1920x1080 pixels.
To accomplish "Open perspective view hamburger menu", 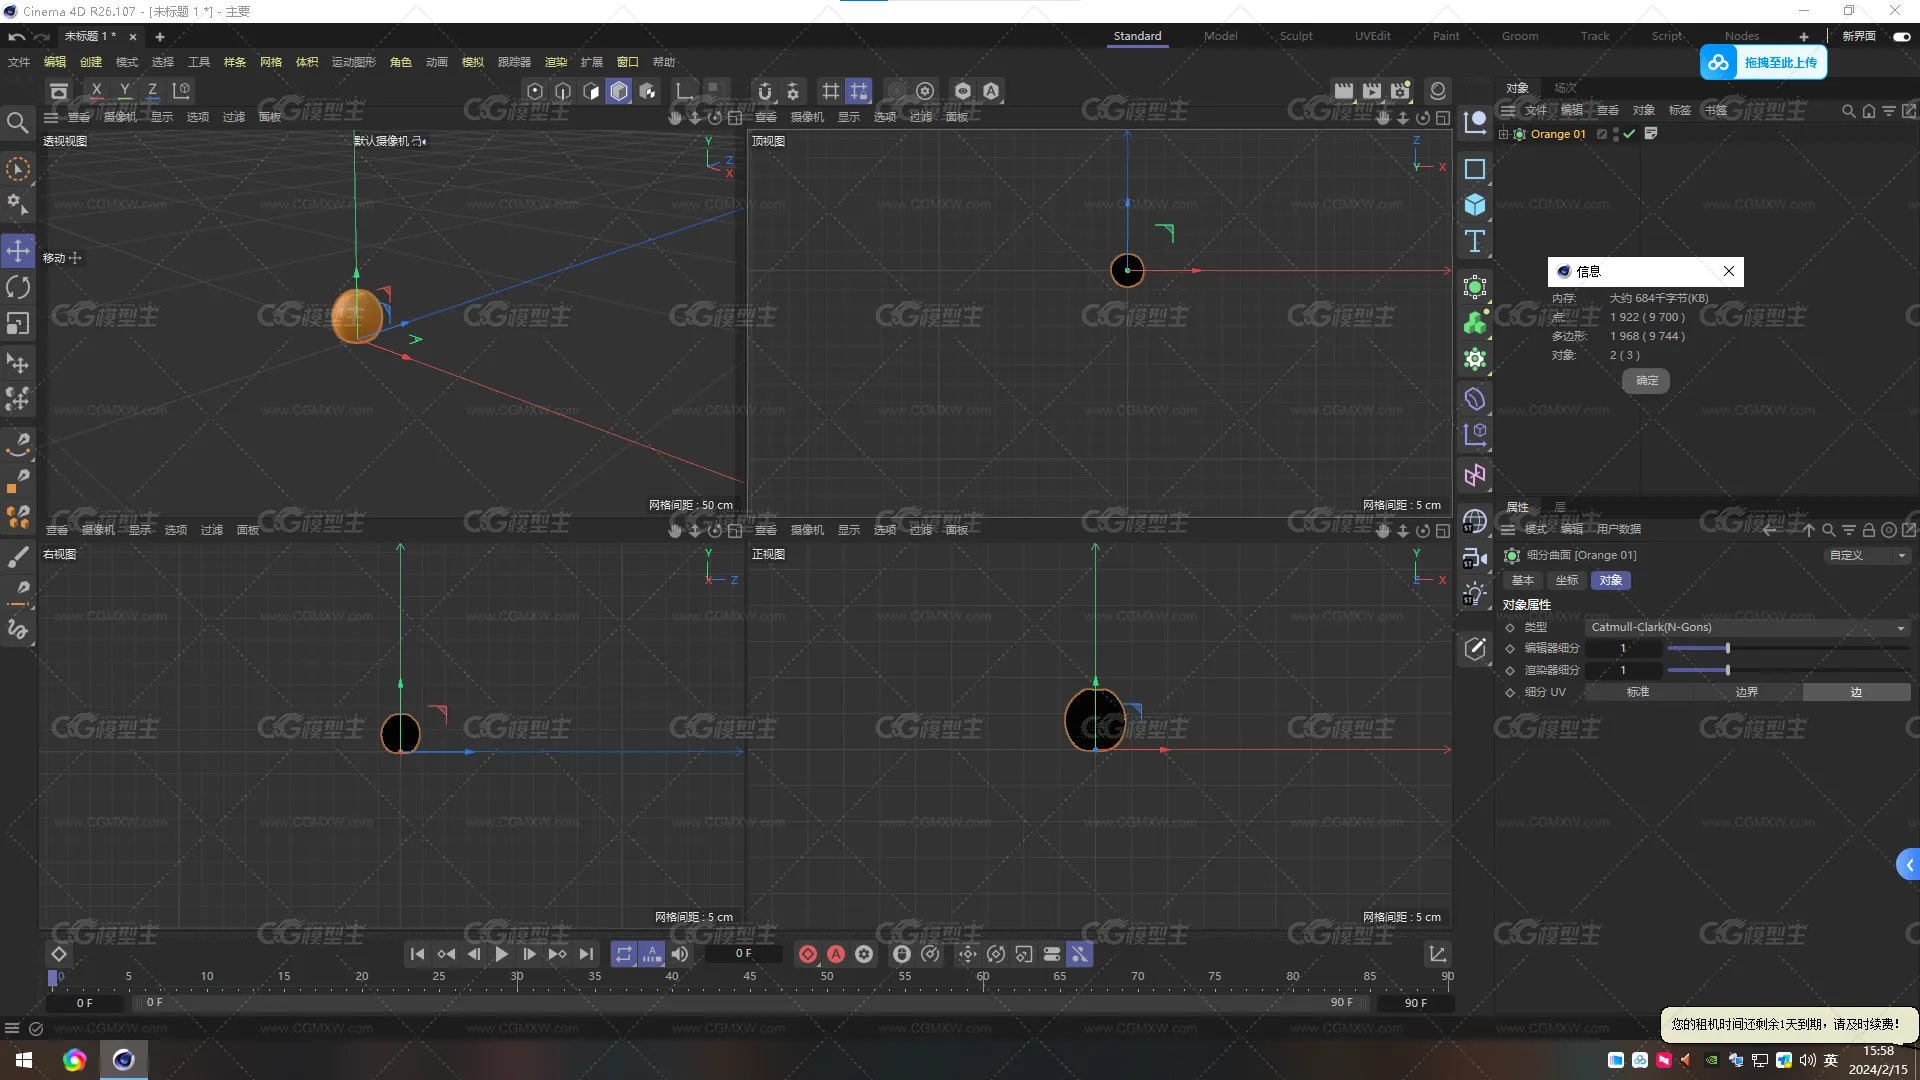I will (51, 117).
